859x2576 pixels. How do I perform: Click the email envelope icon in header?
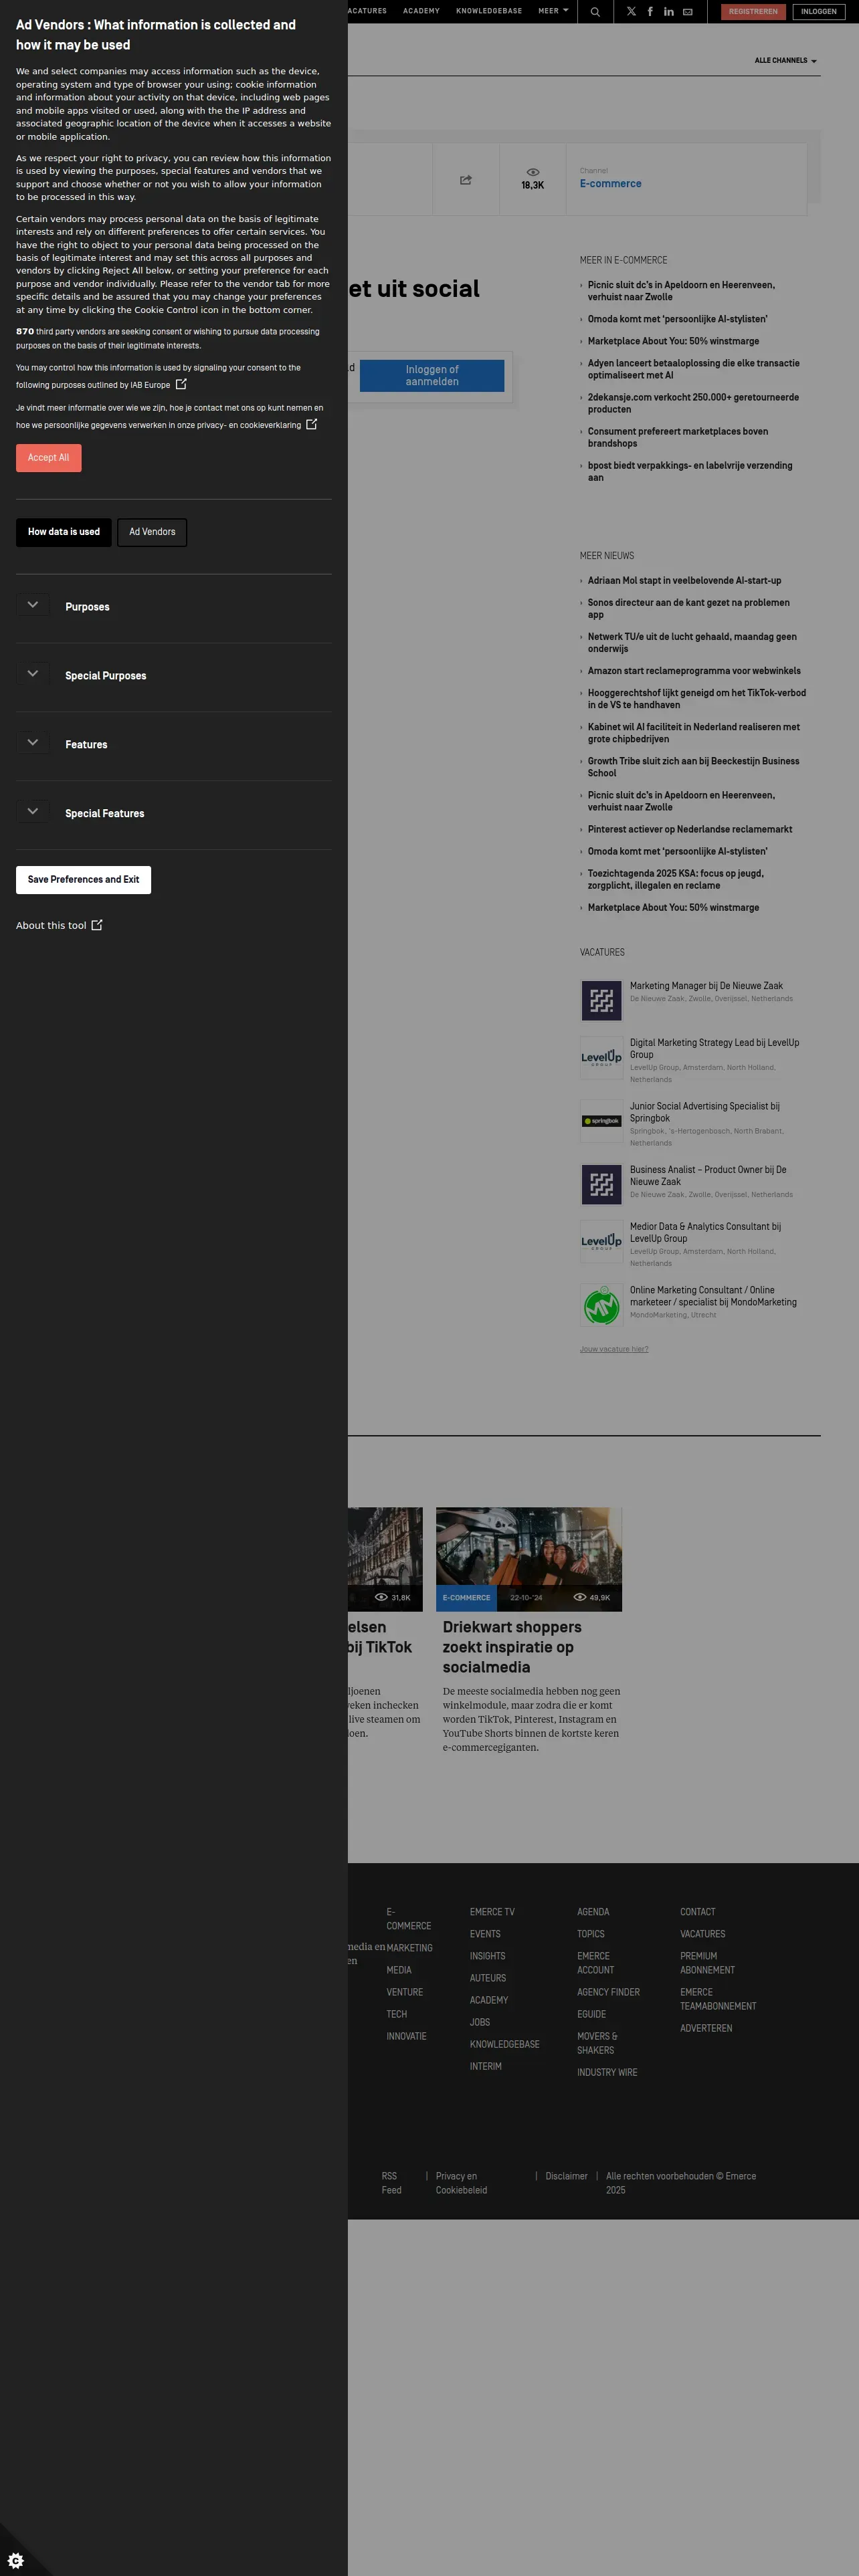688,12
